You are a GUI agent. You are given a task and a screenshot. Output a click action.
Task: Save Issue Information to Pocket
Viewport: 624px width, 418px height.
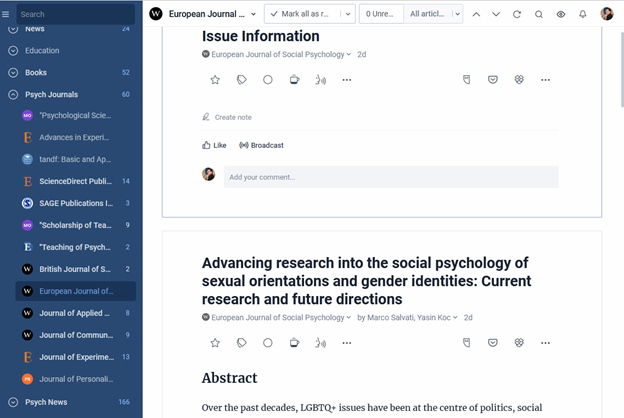(x=493, y=80)
